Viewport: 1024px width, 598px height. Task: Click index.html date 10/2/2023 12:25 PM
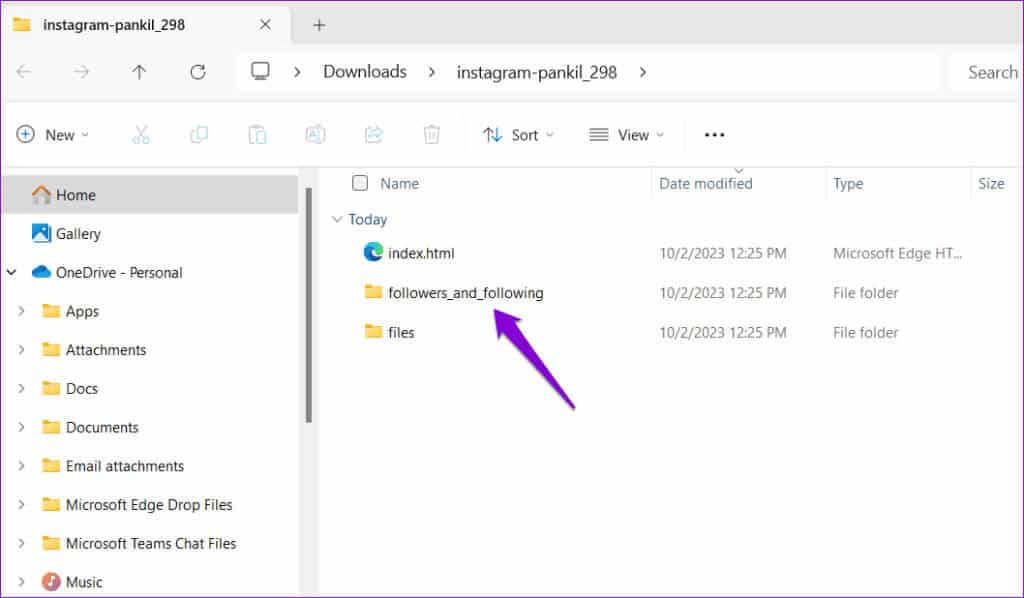click(x=723, y=253)
